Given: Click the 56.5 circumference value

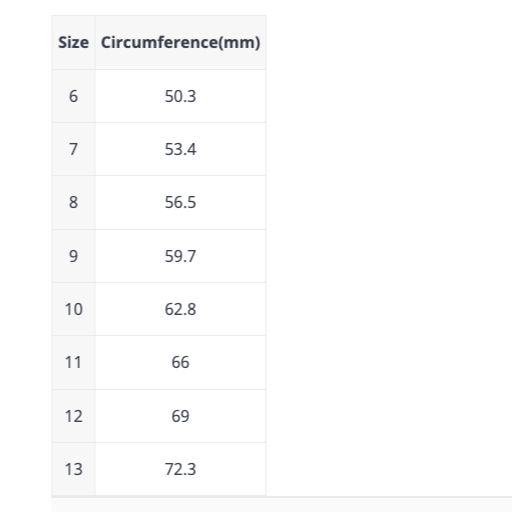Looking at the screenshot, I should pyautogui.click(x=180, y=202).
